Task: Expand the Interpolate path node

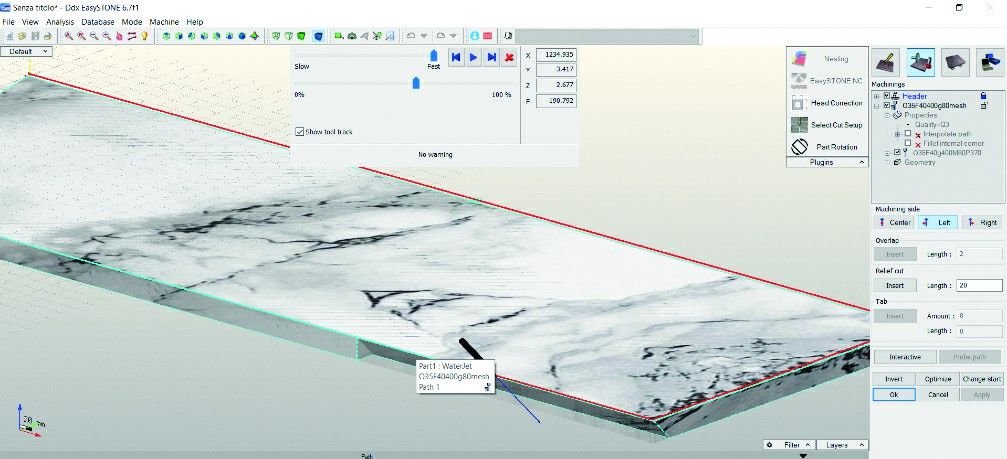Action: tap(897, 134)
